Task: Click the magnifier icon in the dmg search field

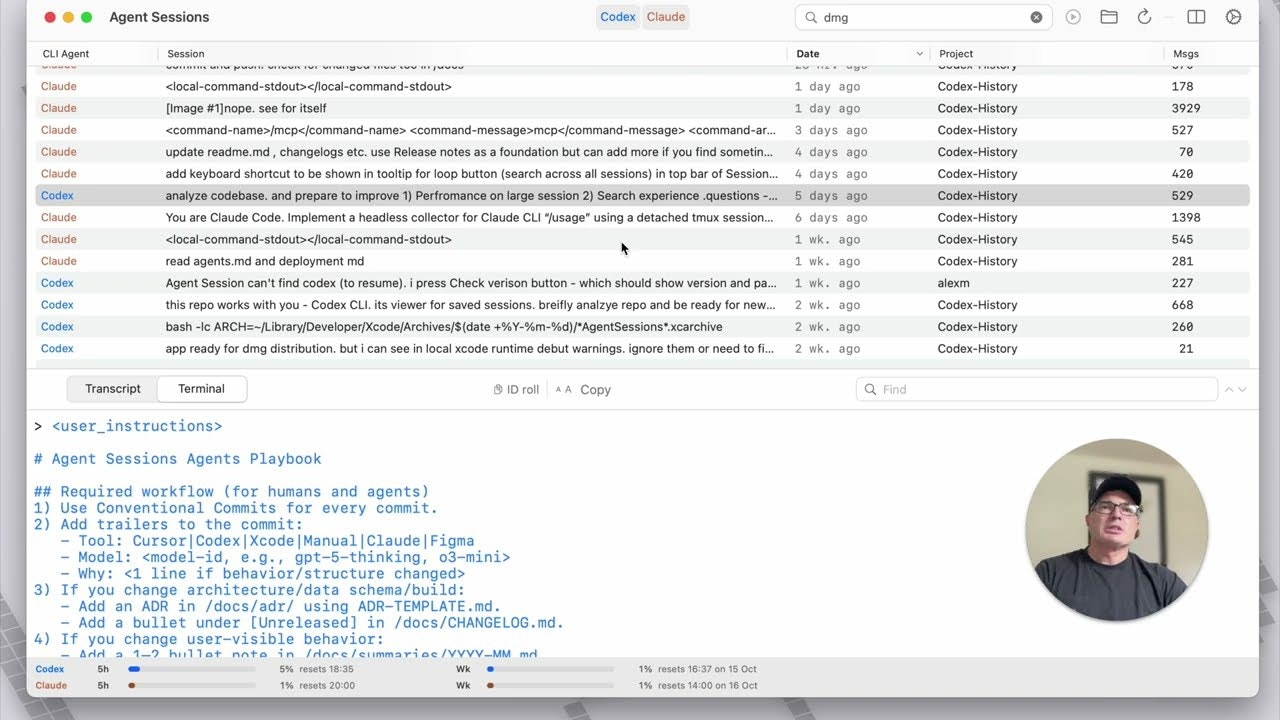Action: 811,17
